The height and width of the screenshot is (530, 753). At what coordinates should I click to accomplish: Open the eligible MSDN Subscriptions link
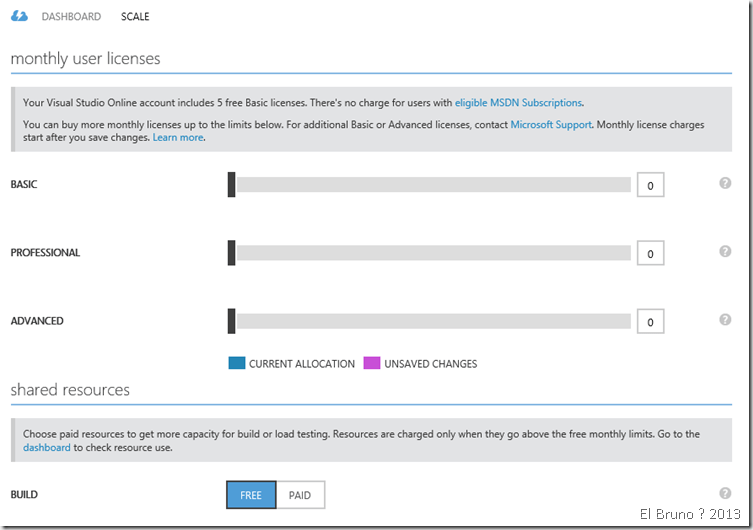click(x=518, y=102)
